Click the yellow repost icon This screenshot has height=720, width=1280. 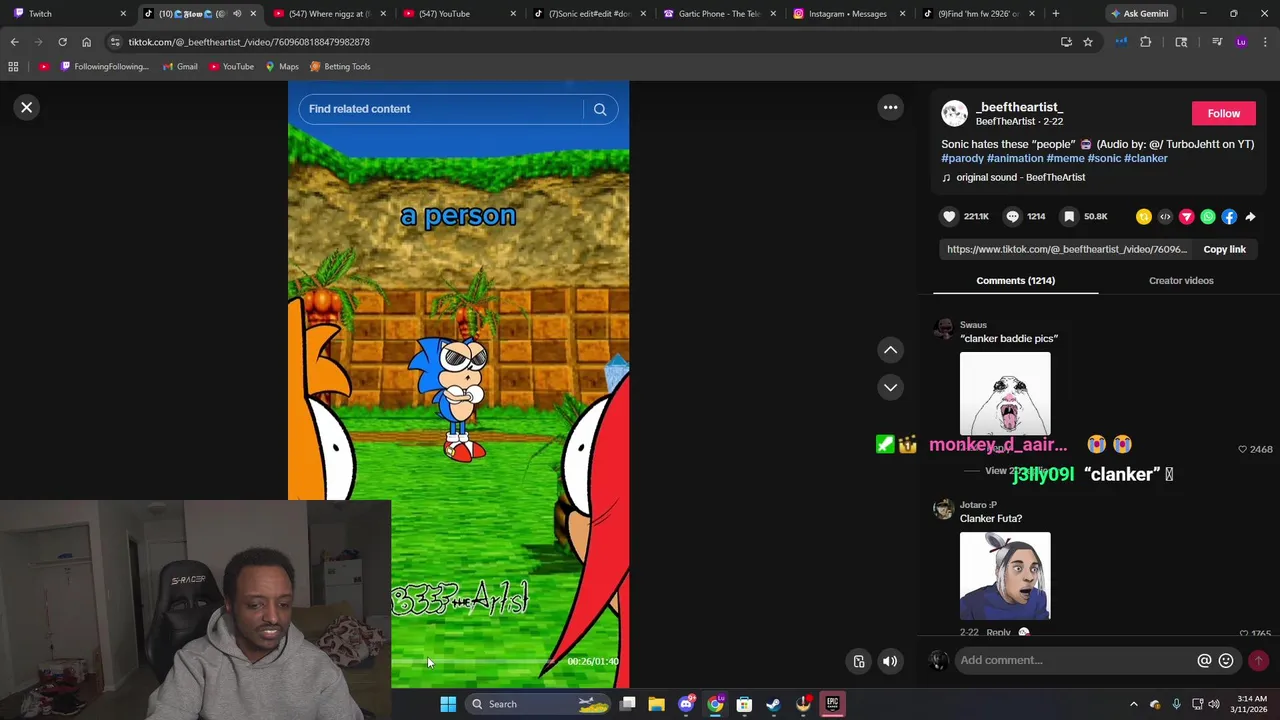coord(1144,217)
